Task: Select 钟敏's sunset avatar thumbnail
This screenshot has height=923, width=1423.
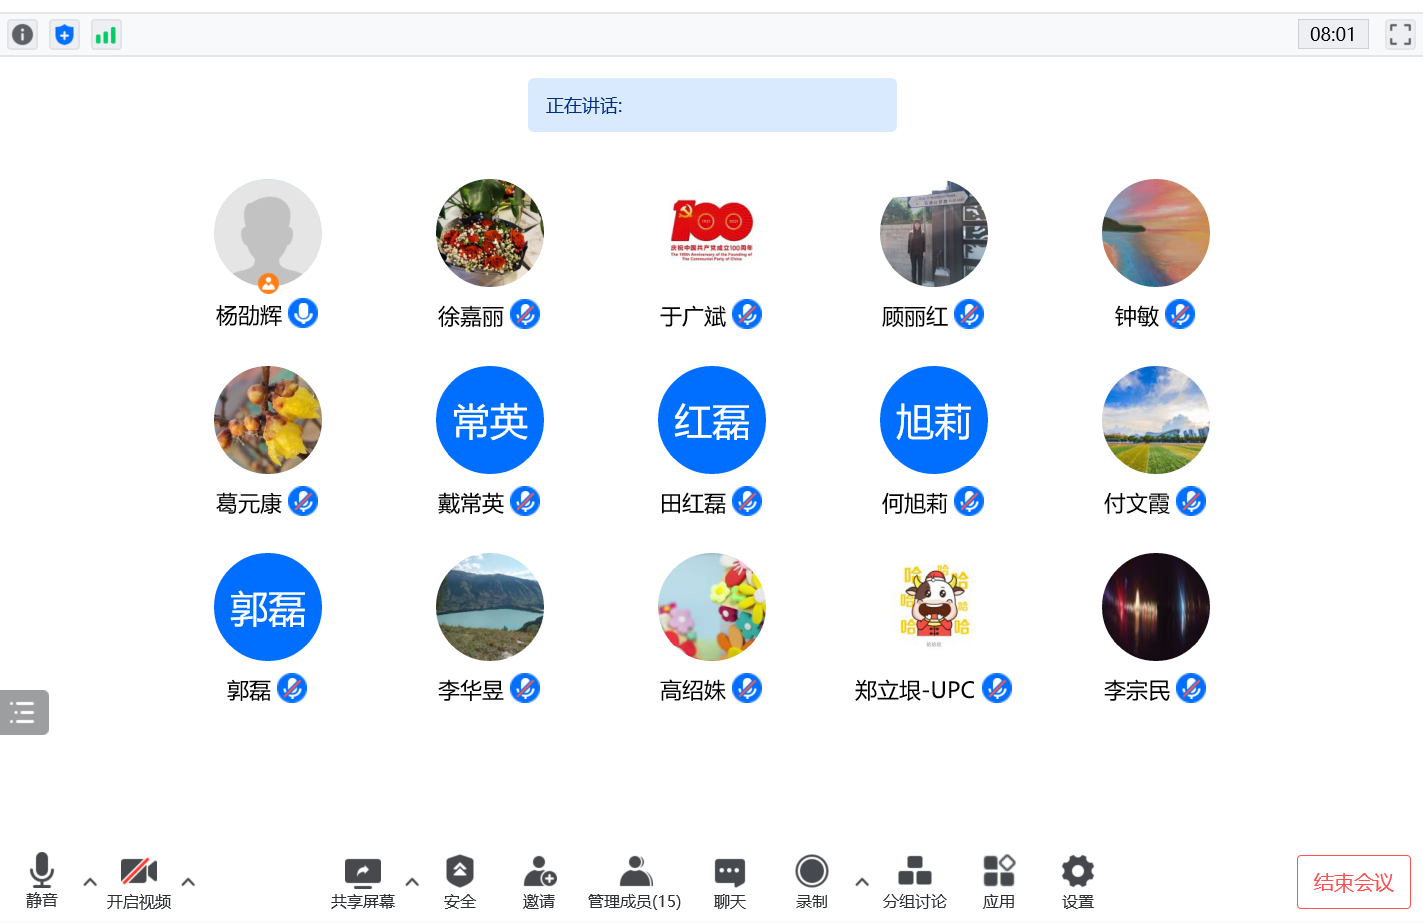Action: [x=1155, y=233]
